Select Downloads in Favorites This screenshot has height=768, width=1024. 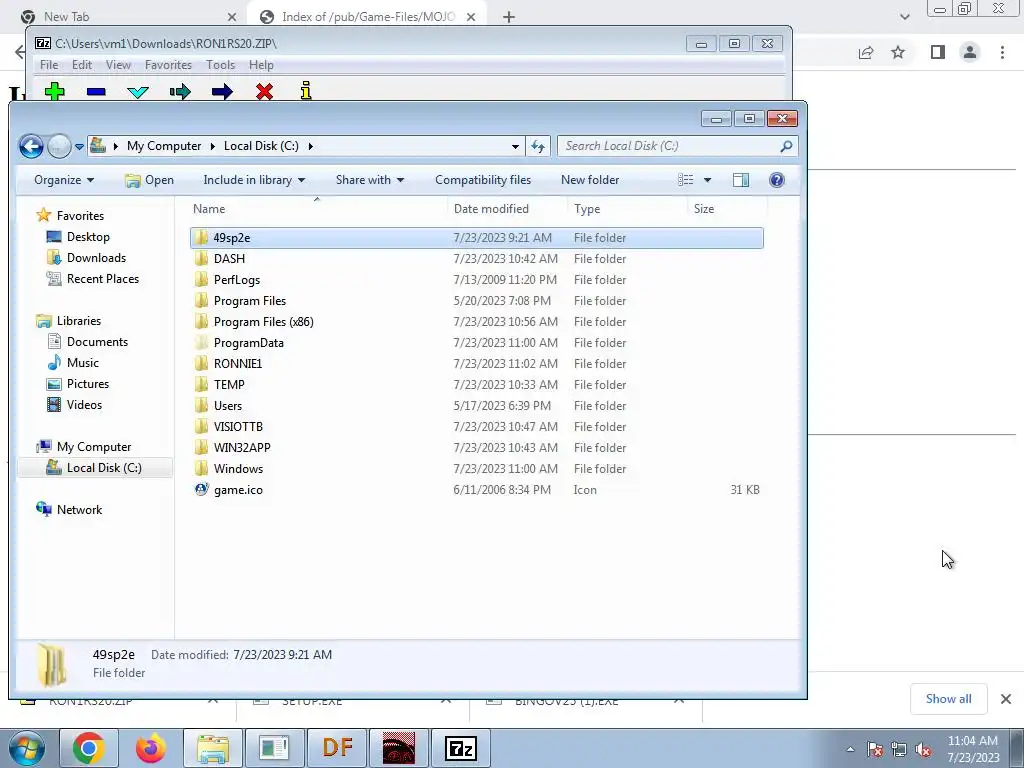[x=96, y=258]
